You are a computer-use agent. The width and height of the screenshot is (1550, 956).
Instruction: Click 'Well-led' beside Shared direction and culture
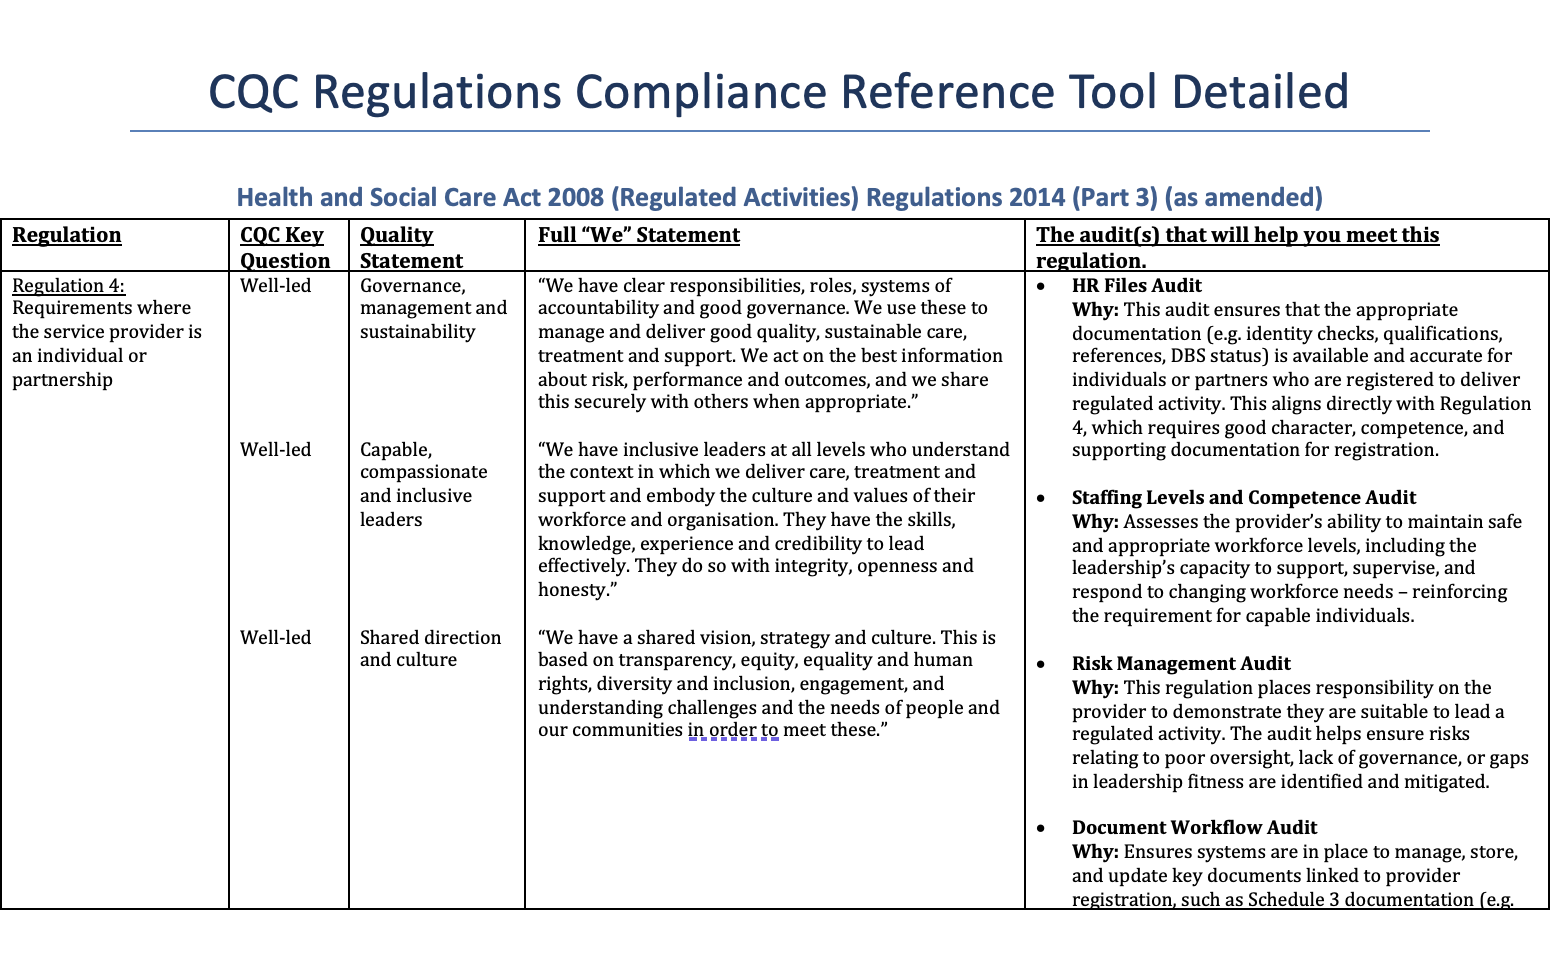click(x=275, y=638)
